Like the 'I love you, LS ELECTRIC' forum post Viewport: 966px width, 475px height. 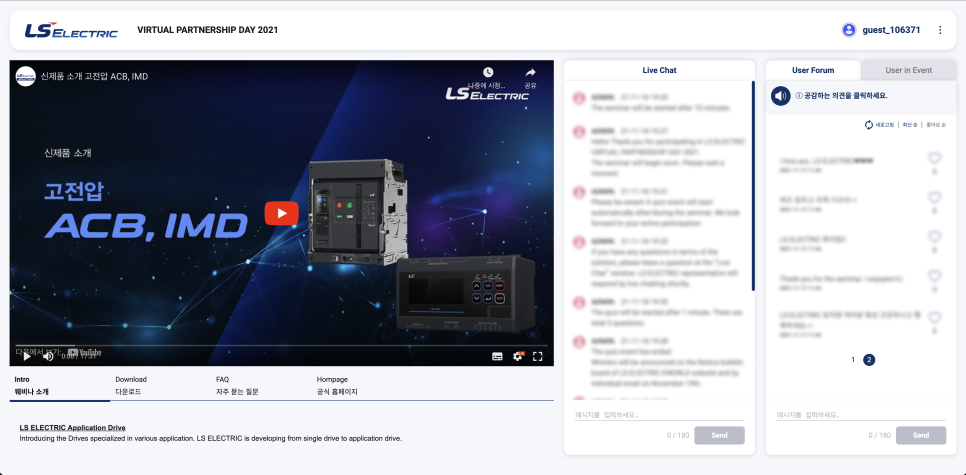coord(935,159)
